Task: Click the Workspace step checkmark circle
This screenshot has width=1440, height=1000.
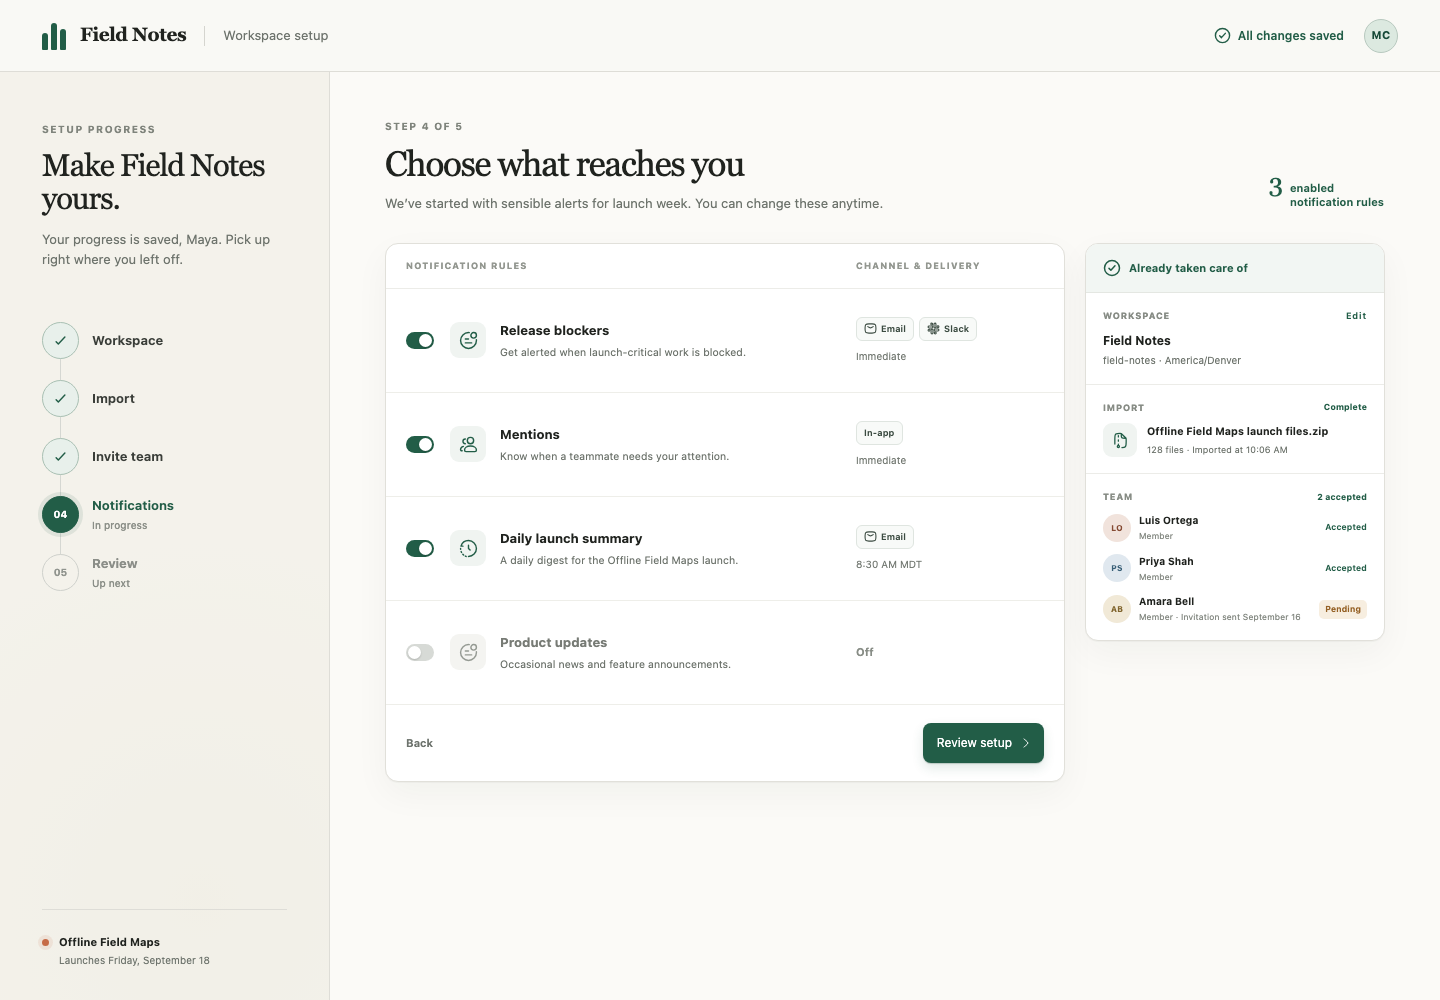Action: (60, 340)
